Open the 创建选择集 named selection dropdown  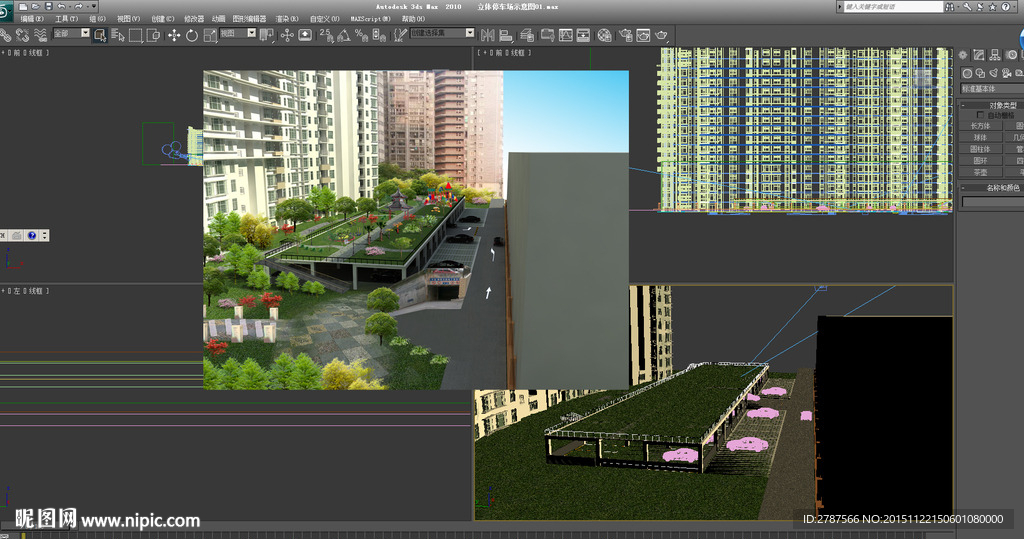pos(442,33)
